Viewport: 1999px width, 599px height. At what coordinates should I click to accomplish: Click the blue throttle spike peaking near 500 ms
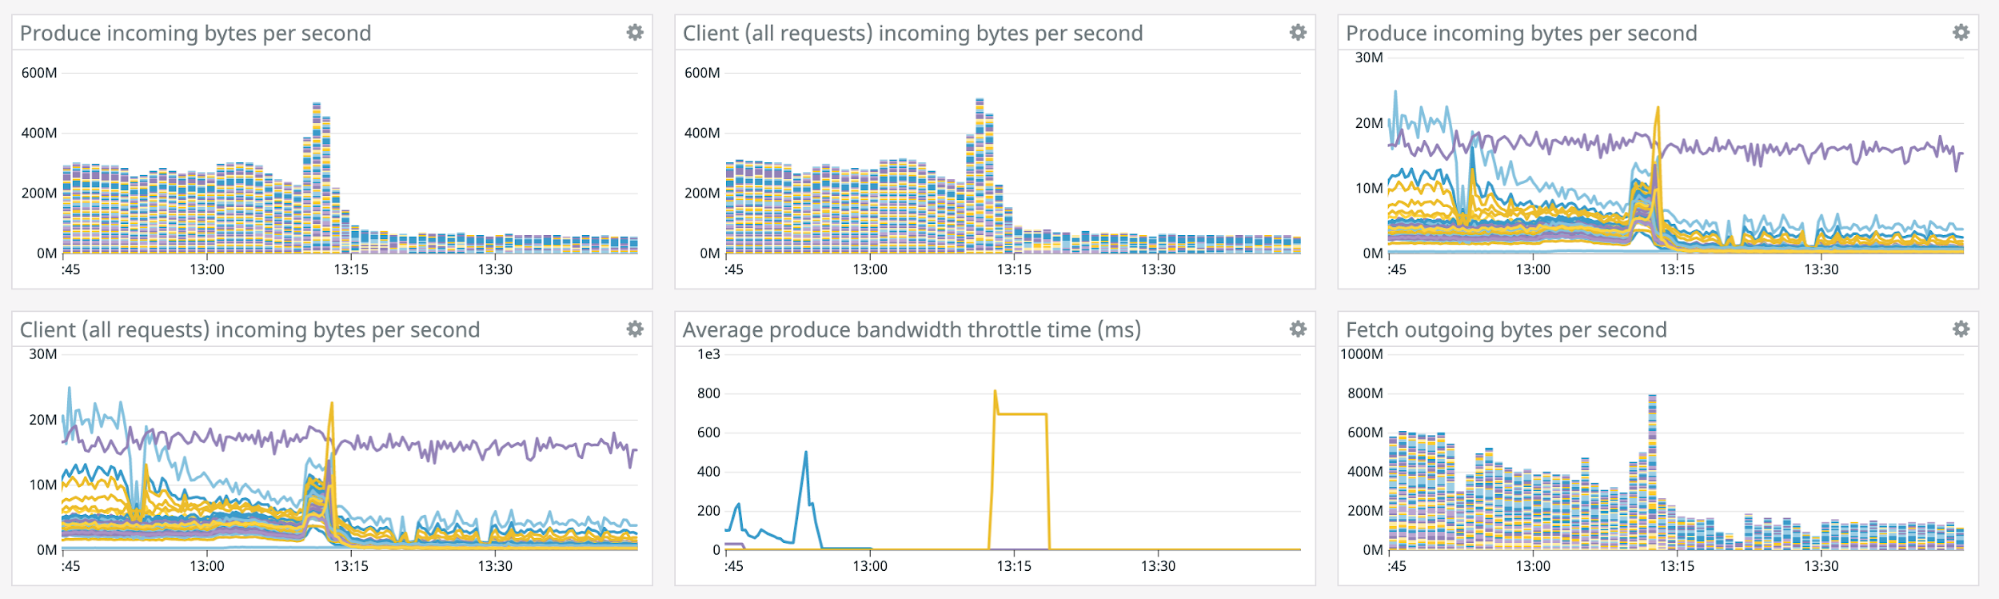pos(805,456)
